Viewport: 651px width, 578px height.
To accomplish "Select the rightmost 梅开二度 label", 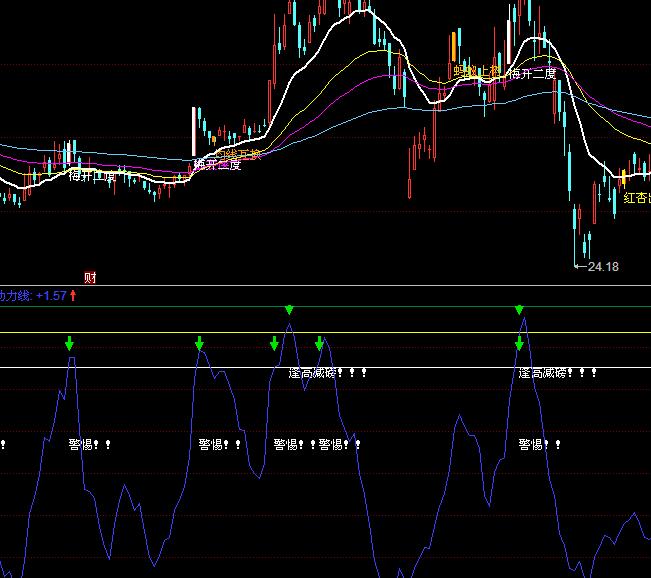I will click(x=532, y=73).
